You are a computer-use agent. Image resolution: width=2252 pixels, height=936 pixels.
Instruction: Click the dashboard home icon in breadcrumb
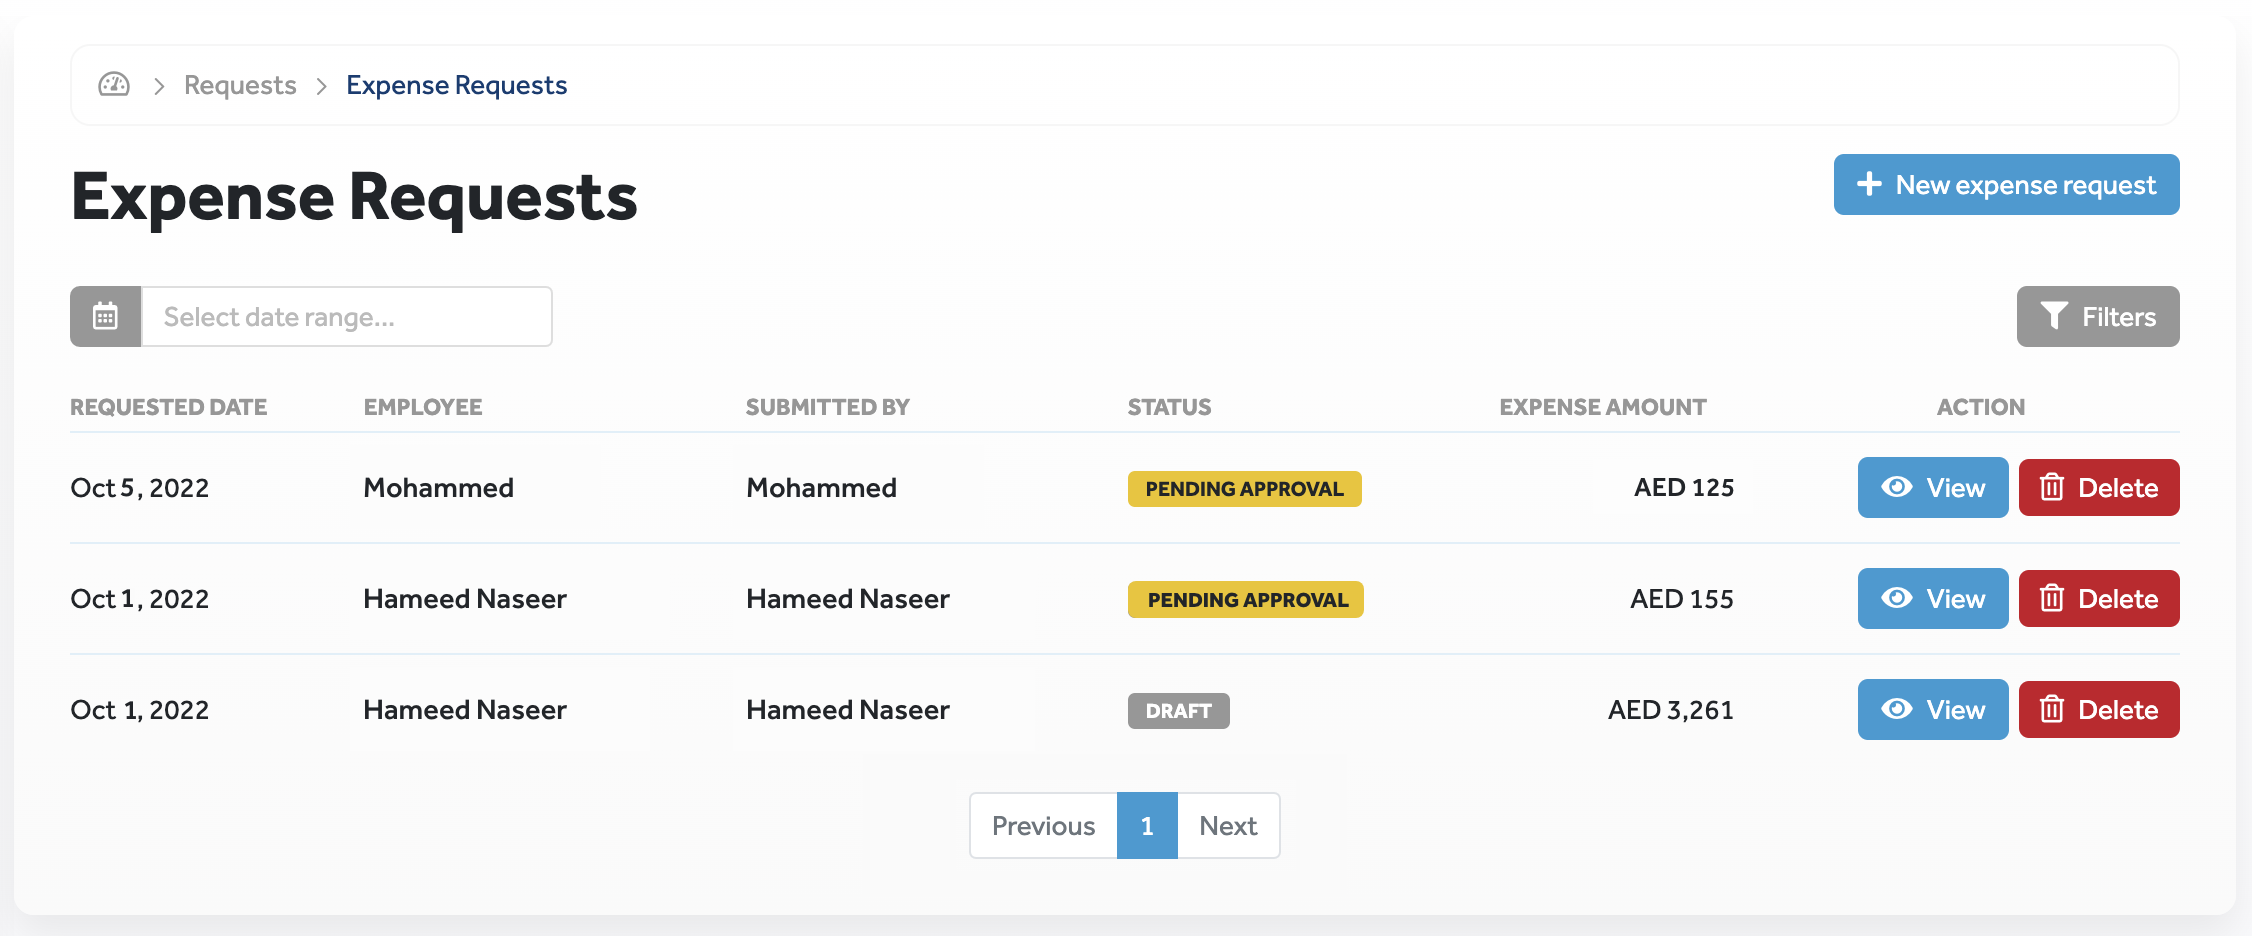(114, 85)
